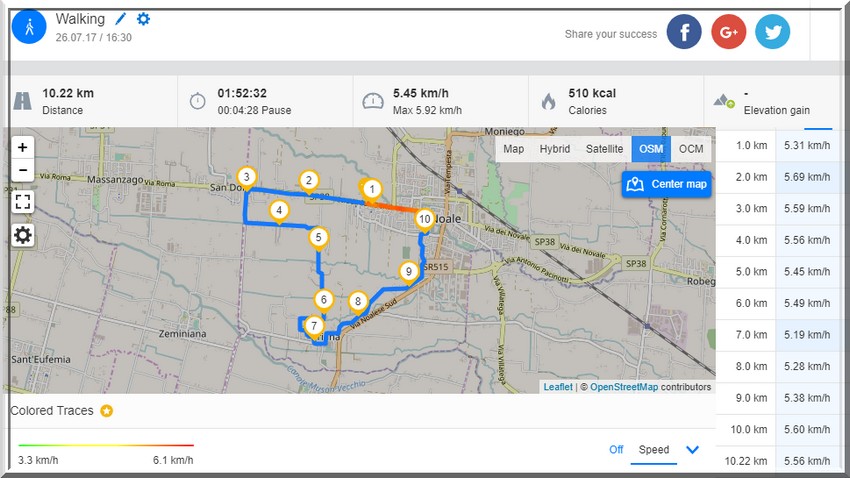Select the 8.0 km split row

click(x=781, y=366)
